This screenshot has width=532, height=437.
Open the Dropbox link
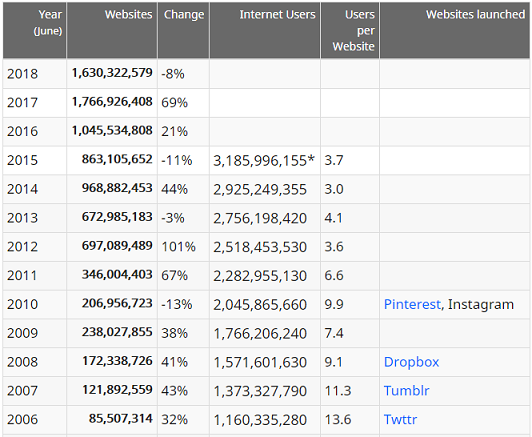(411, 362)
